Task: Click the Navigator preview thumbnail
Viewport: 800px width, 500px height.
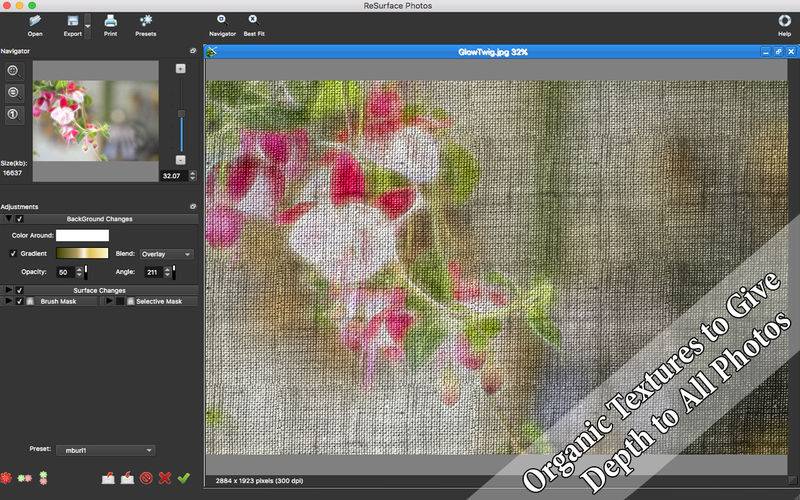Action: (x=96, y=121)
